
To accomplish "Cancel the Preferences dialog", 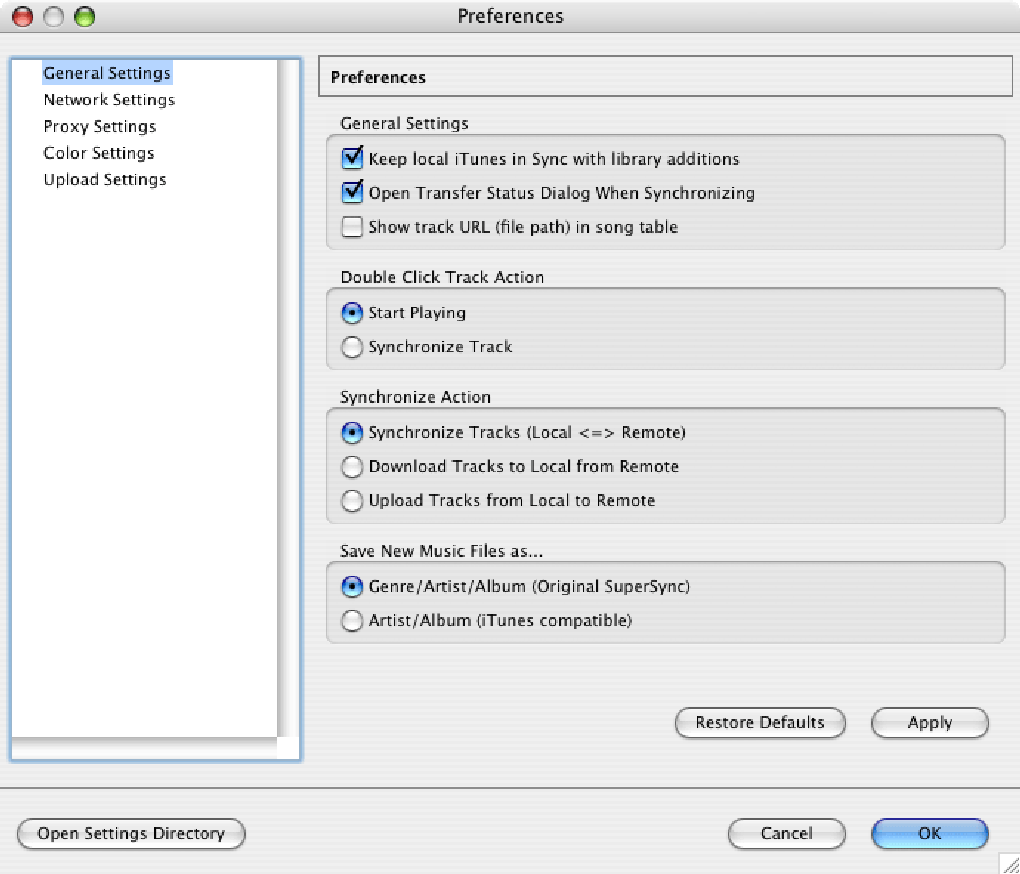I will point(786,834).
